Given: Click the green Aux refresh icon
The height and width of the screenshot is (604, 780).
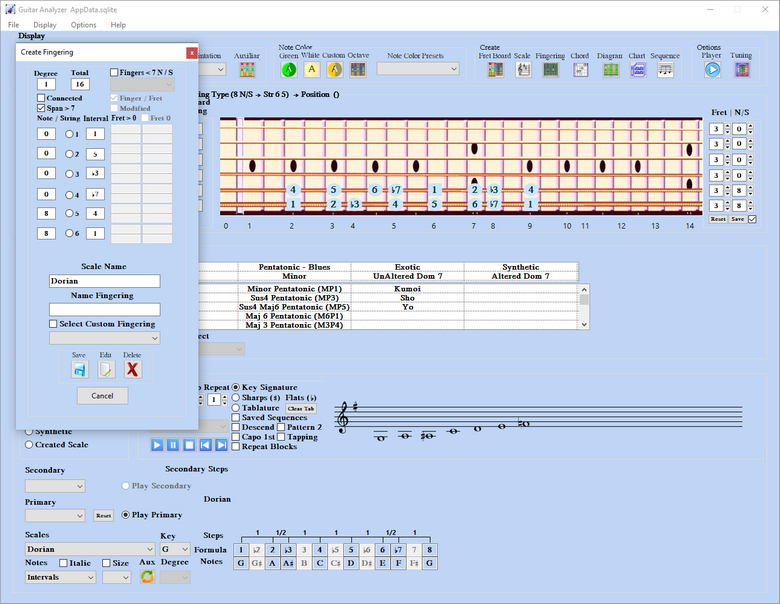Looking at the screenshot, I should 147,577.
